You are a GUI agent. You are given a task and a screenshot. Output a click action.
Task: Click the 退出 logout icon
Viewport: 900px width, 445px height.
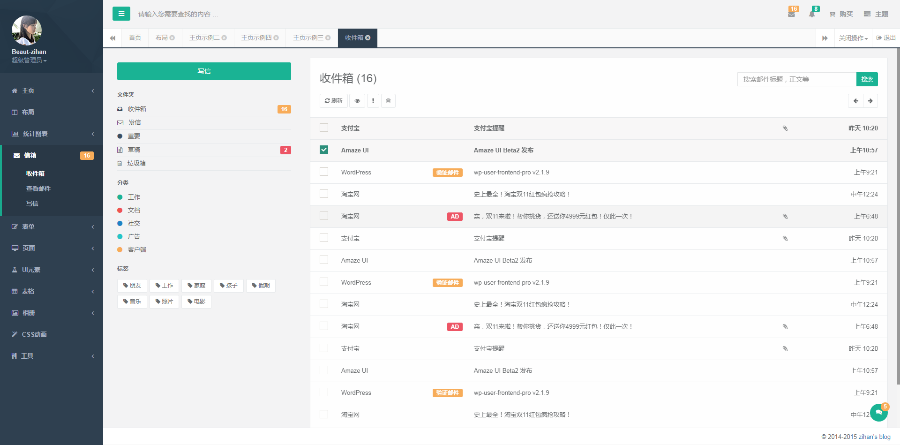pyautogui.click(x=886, y=38)
